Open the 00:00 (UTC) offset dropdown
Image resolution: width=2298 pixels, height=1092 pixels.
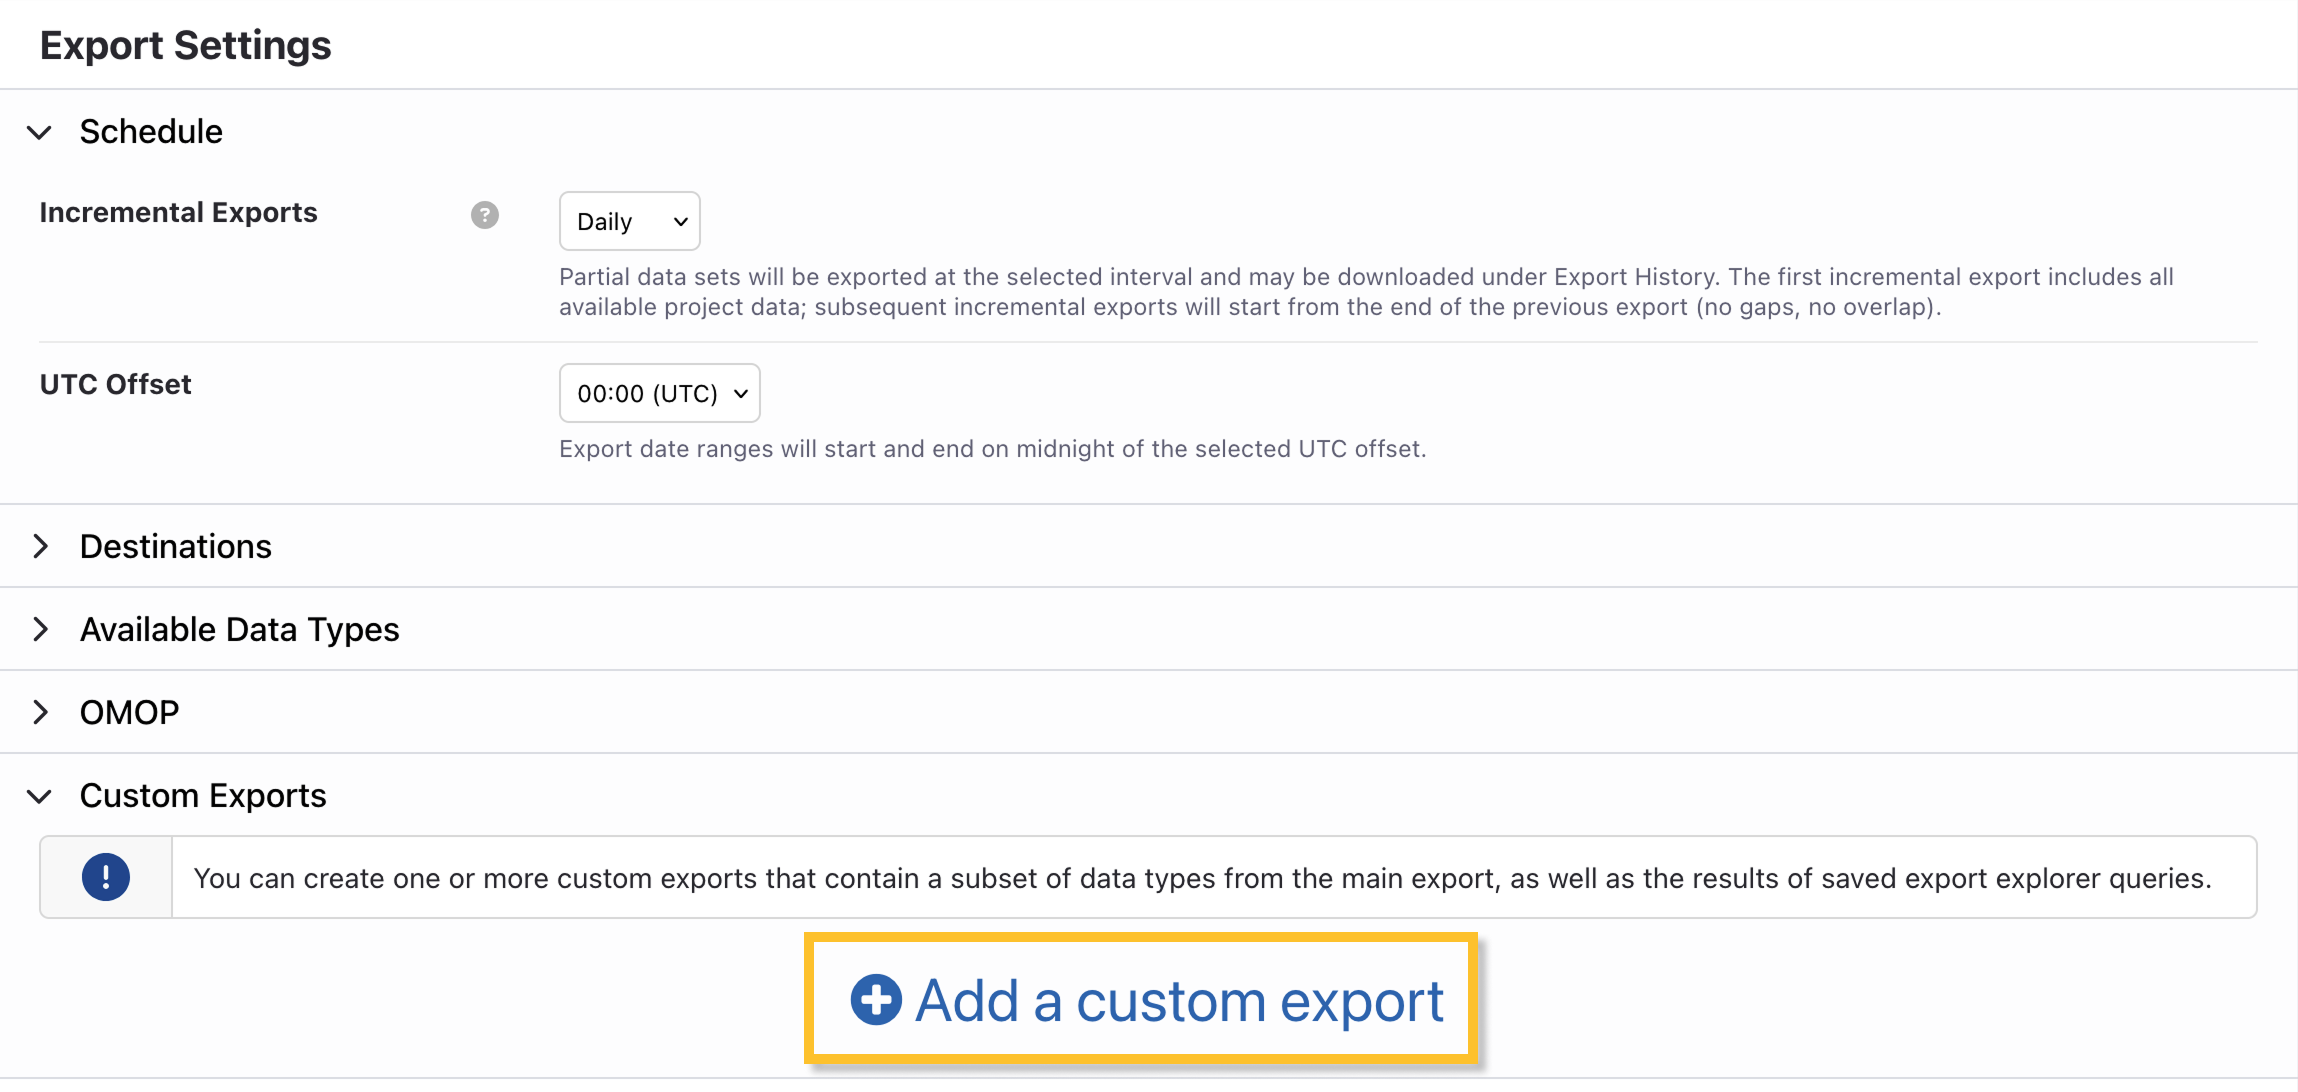pos(659,393)
